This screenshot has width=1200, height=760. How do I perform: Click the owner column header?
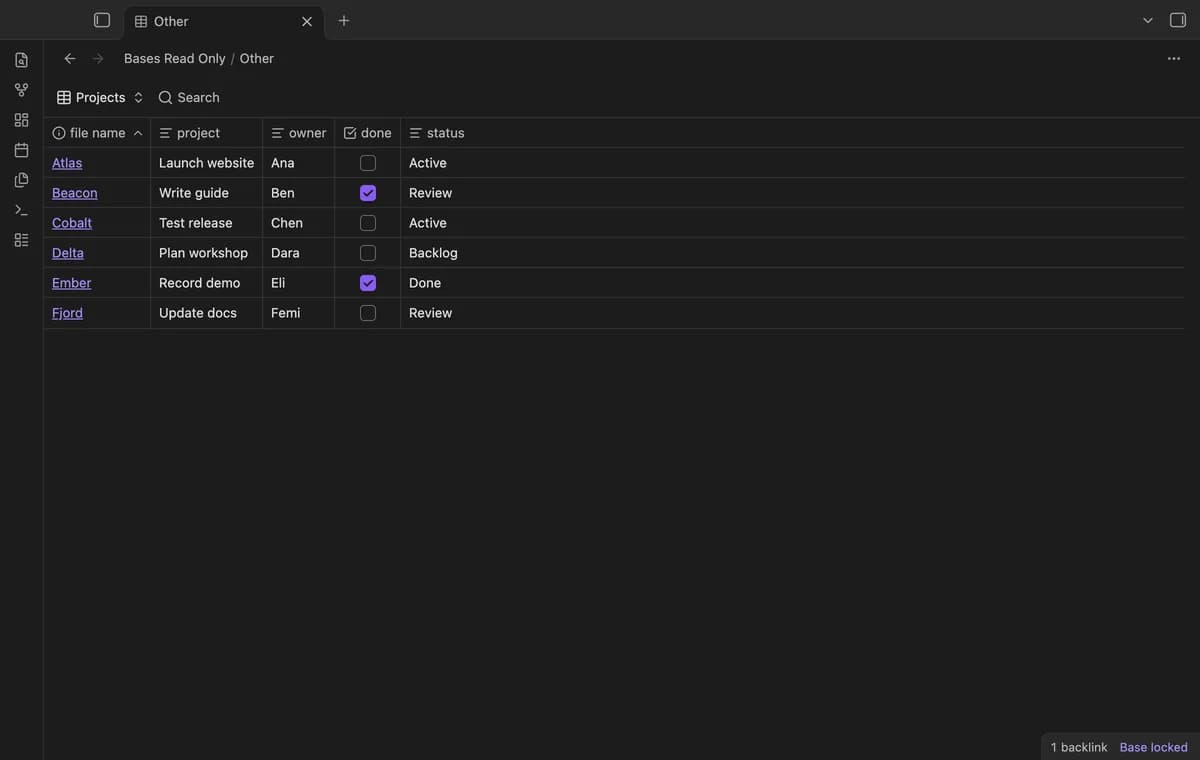tap(298, 133)
